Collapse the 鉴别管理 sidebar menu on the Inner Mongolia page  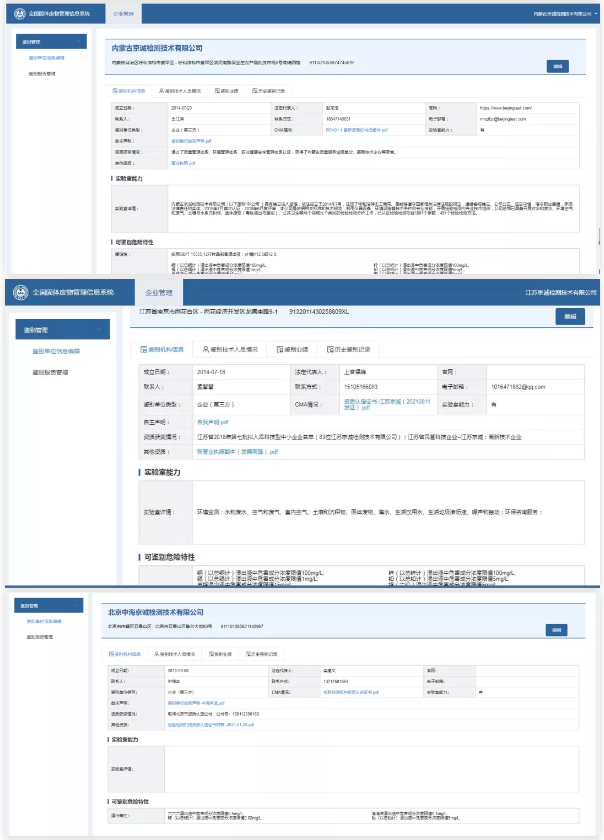(x=51, y=41)
